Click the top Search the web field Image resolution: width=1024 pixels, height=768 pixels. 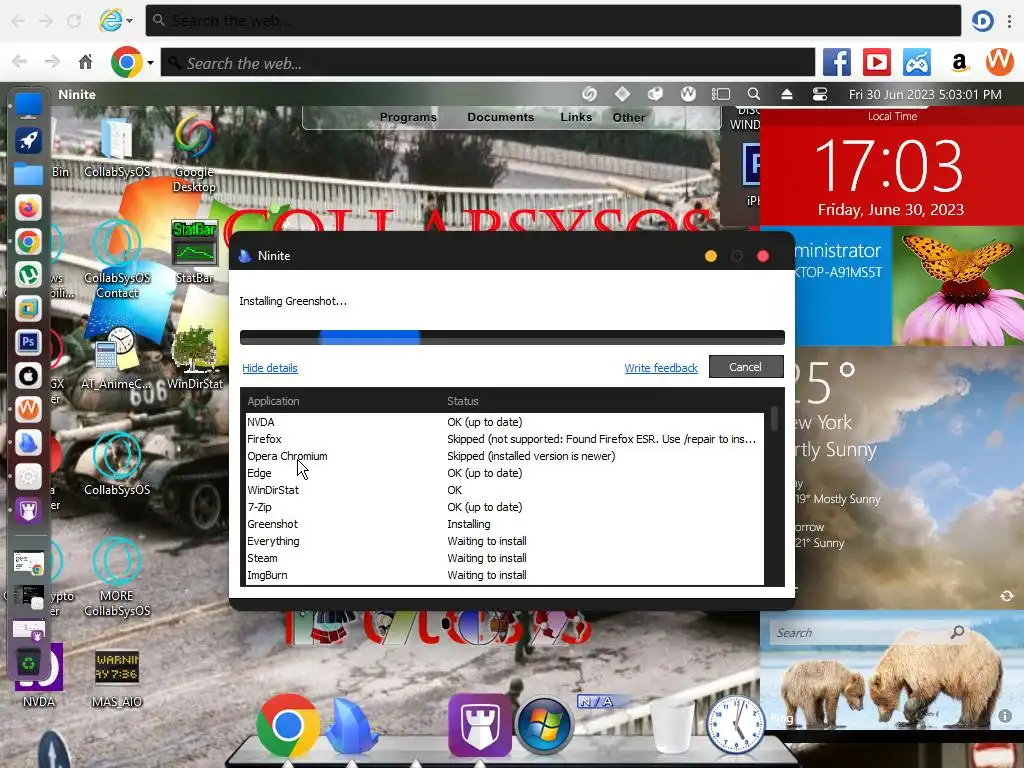(x=553, y=20)
